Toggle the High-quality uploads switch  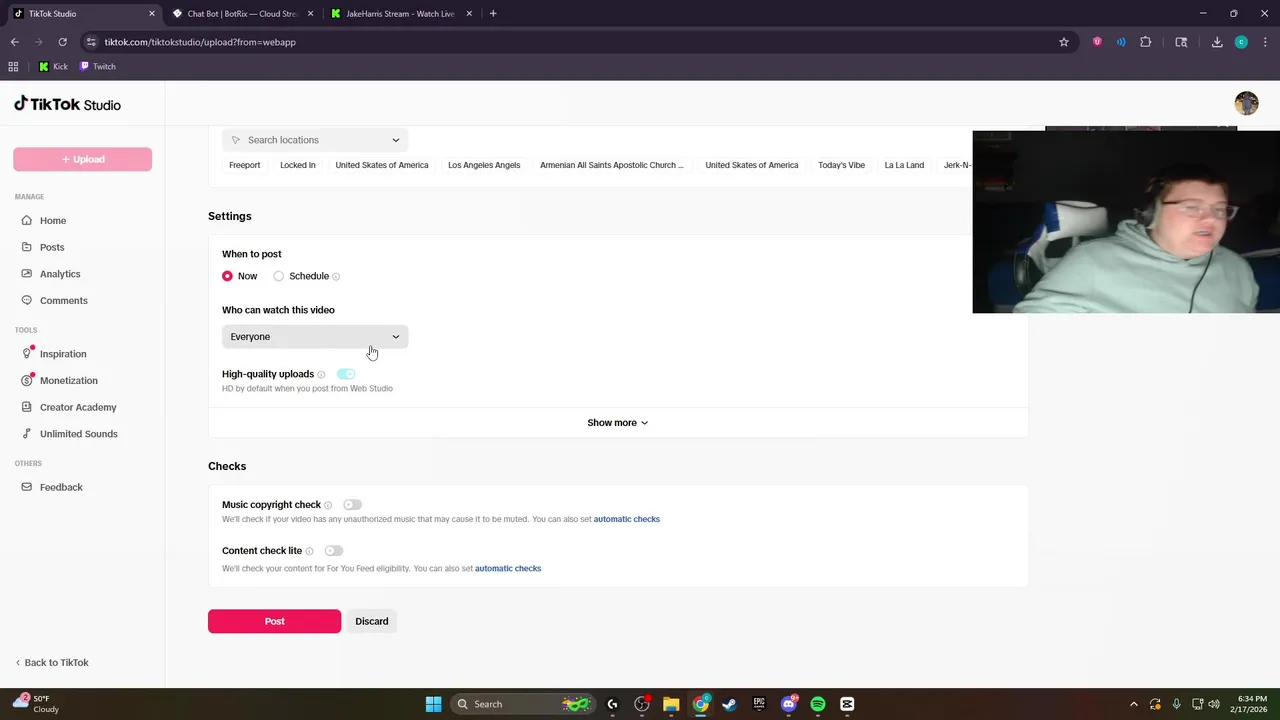tap(346, 374)
